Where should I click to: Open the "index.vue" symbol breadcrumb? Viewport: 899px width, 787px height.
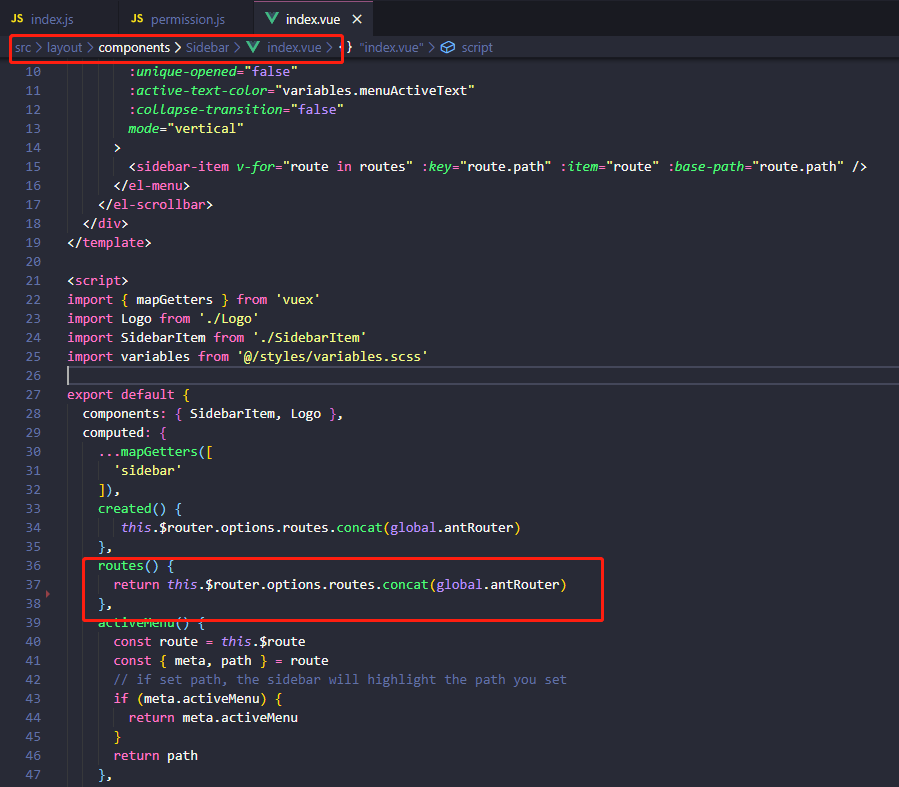[x=391, y=48]
